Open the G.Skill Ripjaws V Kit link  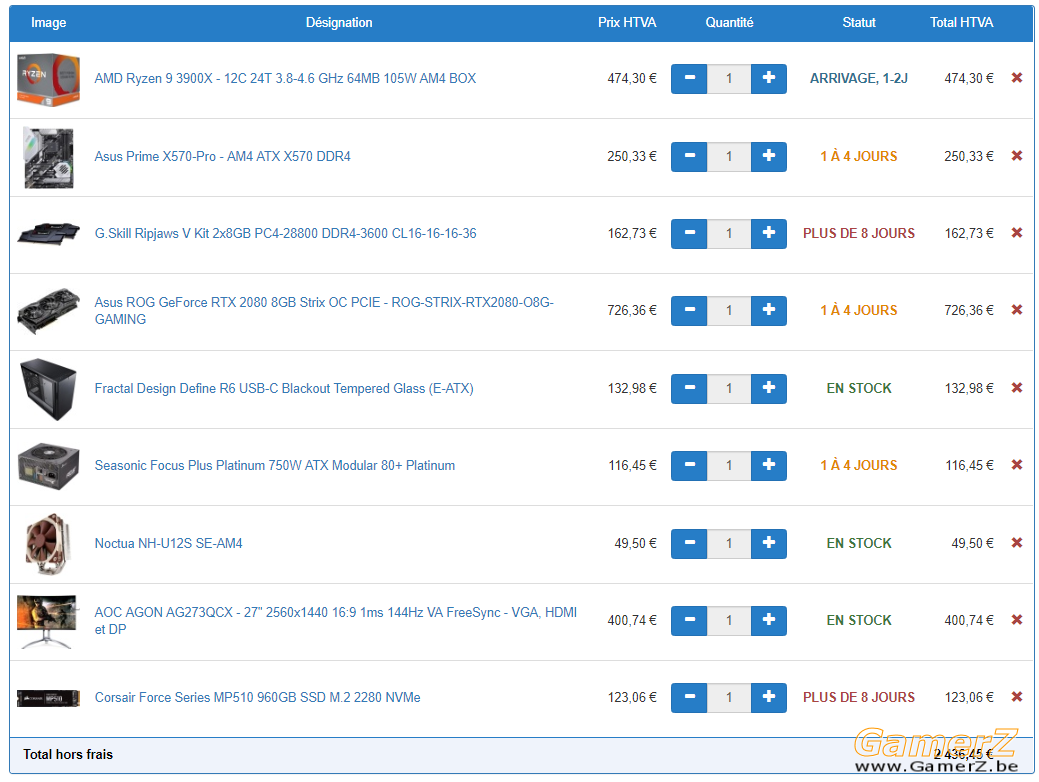[x=286, y=233]
